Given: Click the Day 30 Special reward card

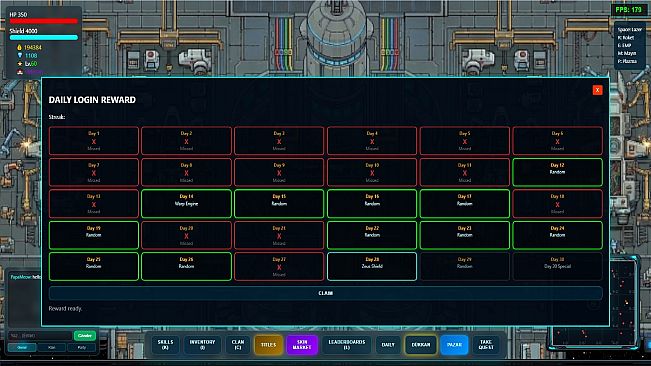Looking at the screenshot, I should tap(557, 266).
